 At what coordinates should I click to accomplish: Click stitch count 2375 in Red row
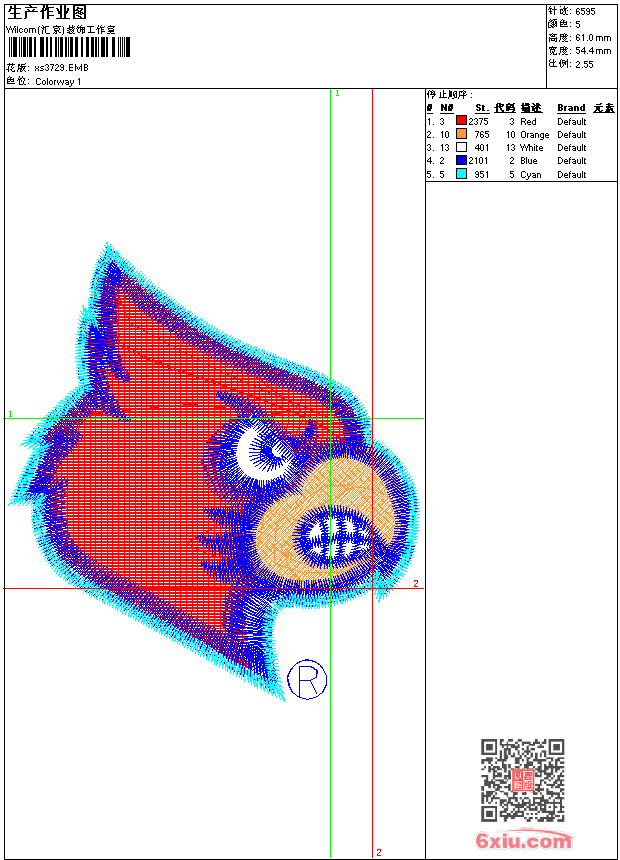point(478,122)
